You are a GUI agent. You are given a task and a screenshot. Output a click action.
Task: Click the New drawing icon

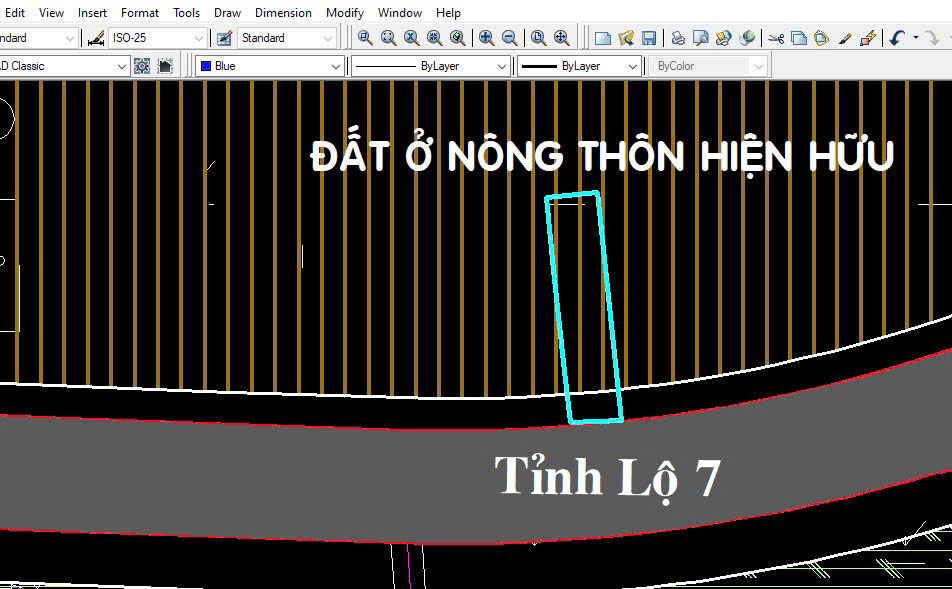tap(603, 38)
